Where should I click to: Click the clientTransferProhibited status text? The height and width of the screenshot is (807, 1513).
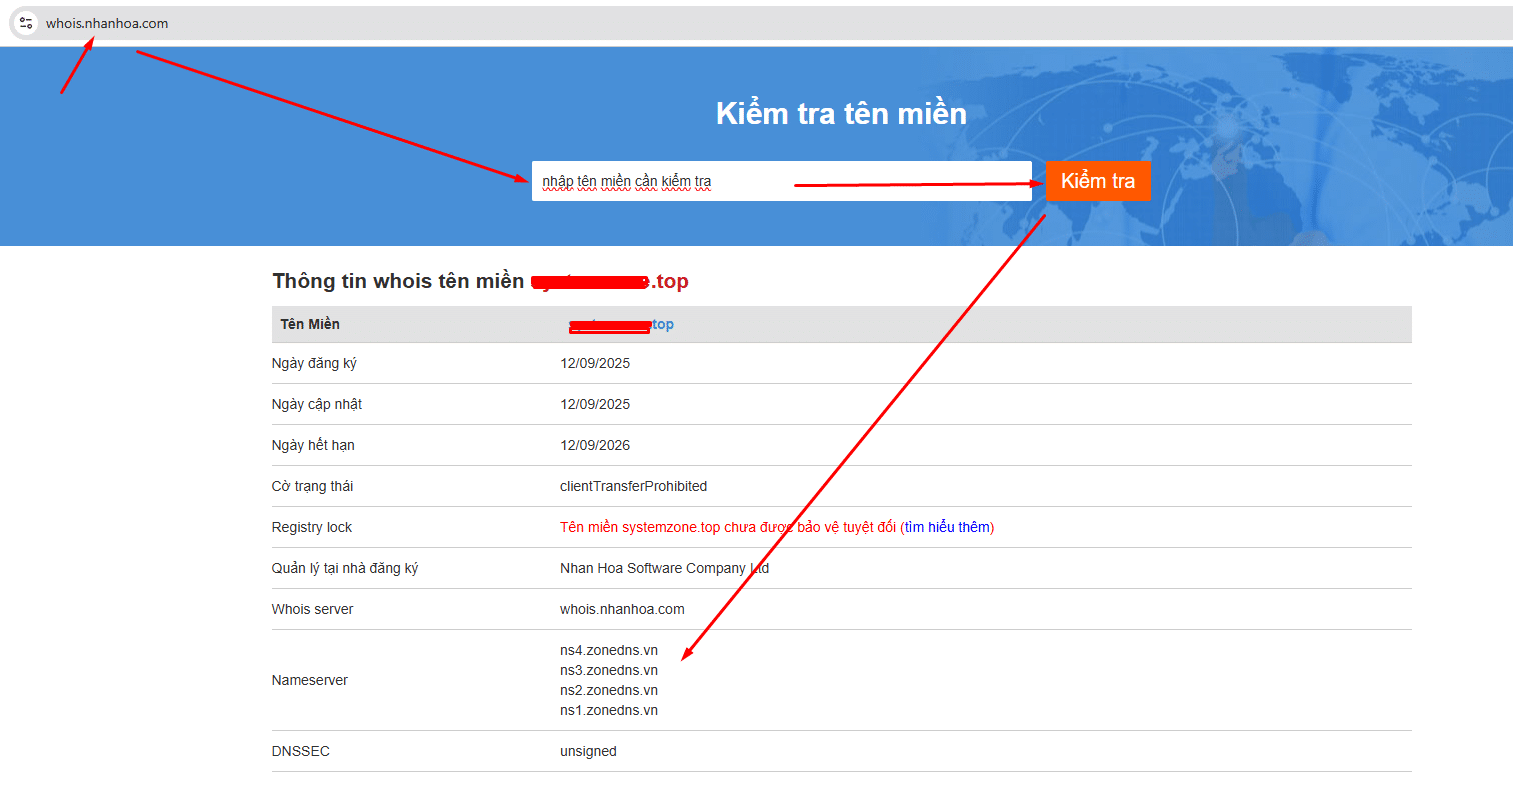coord(633,486)
